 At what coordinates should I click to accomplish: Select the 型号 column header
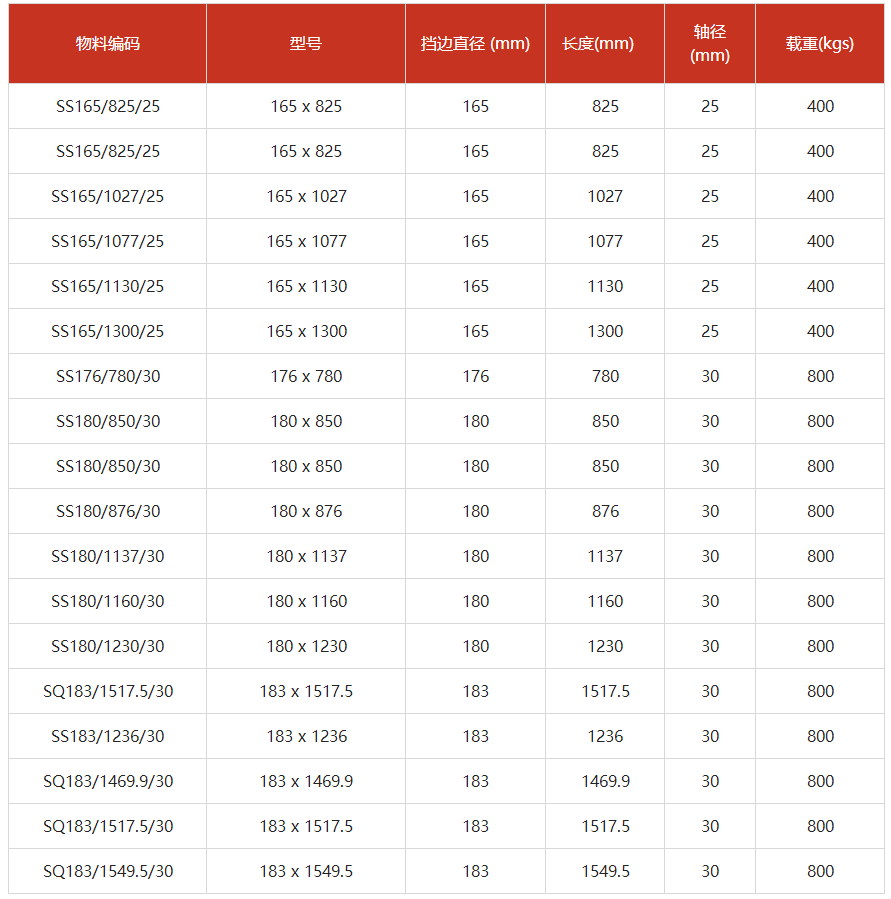[306, 44]
